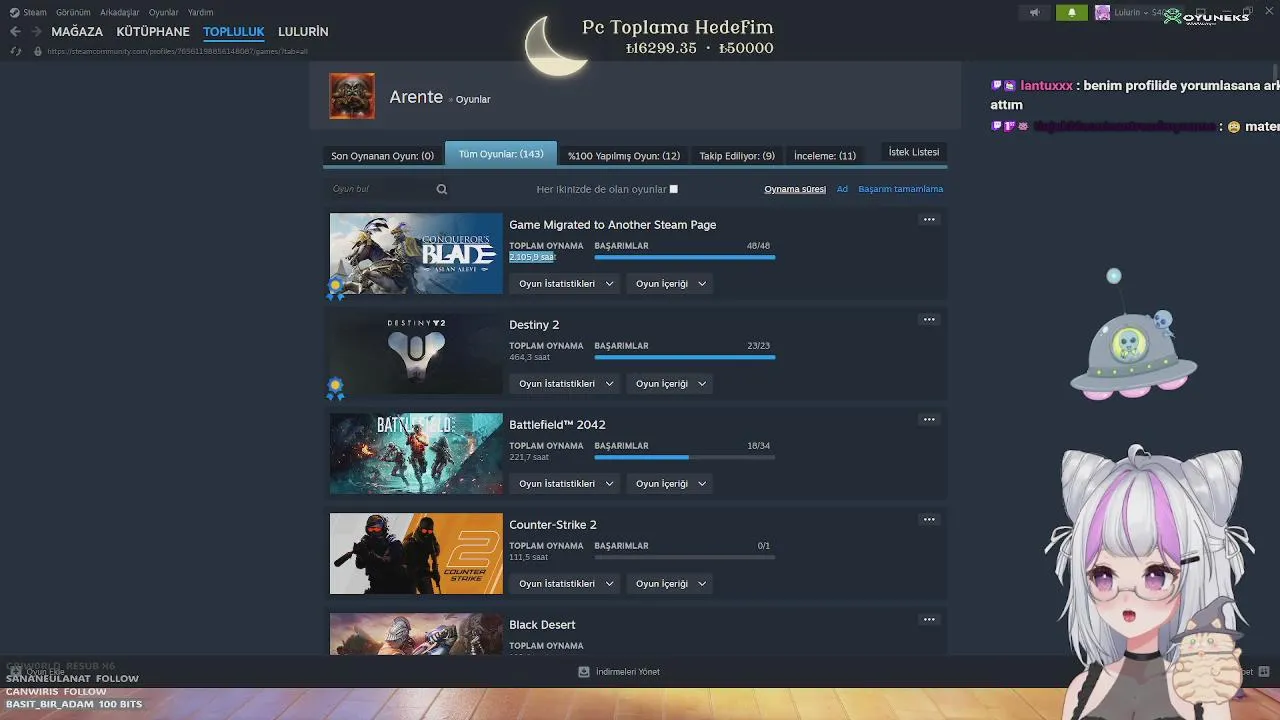This screenshot has height=720, width=1280.
Task: Open the Arkadaşlar menu
Action: tap(120, 12)
